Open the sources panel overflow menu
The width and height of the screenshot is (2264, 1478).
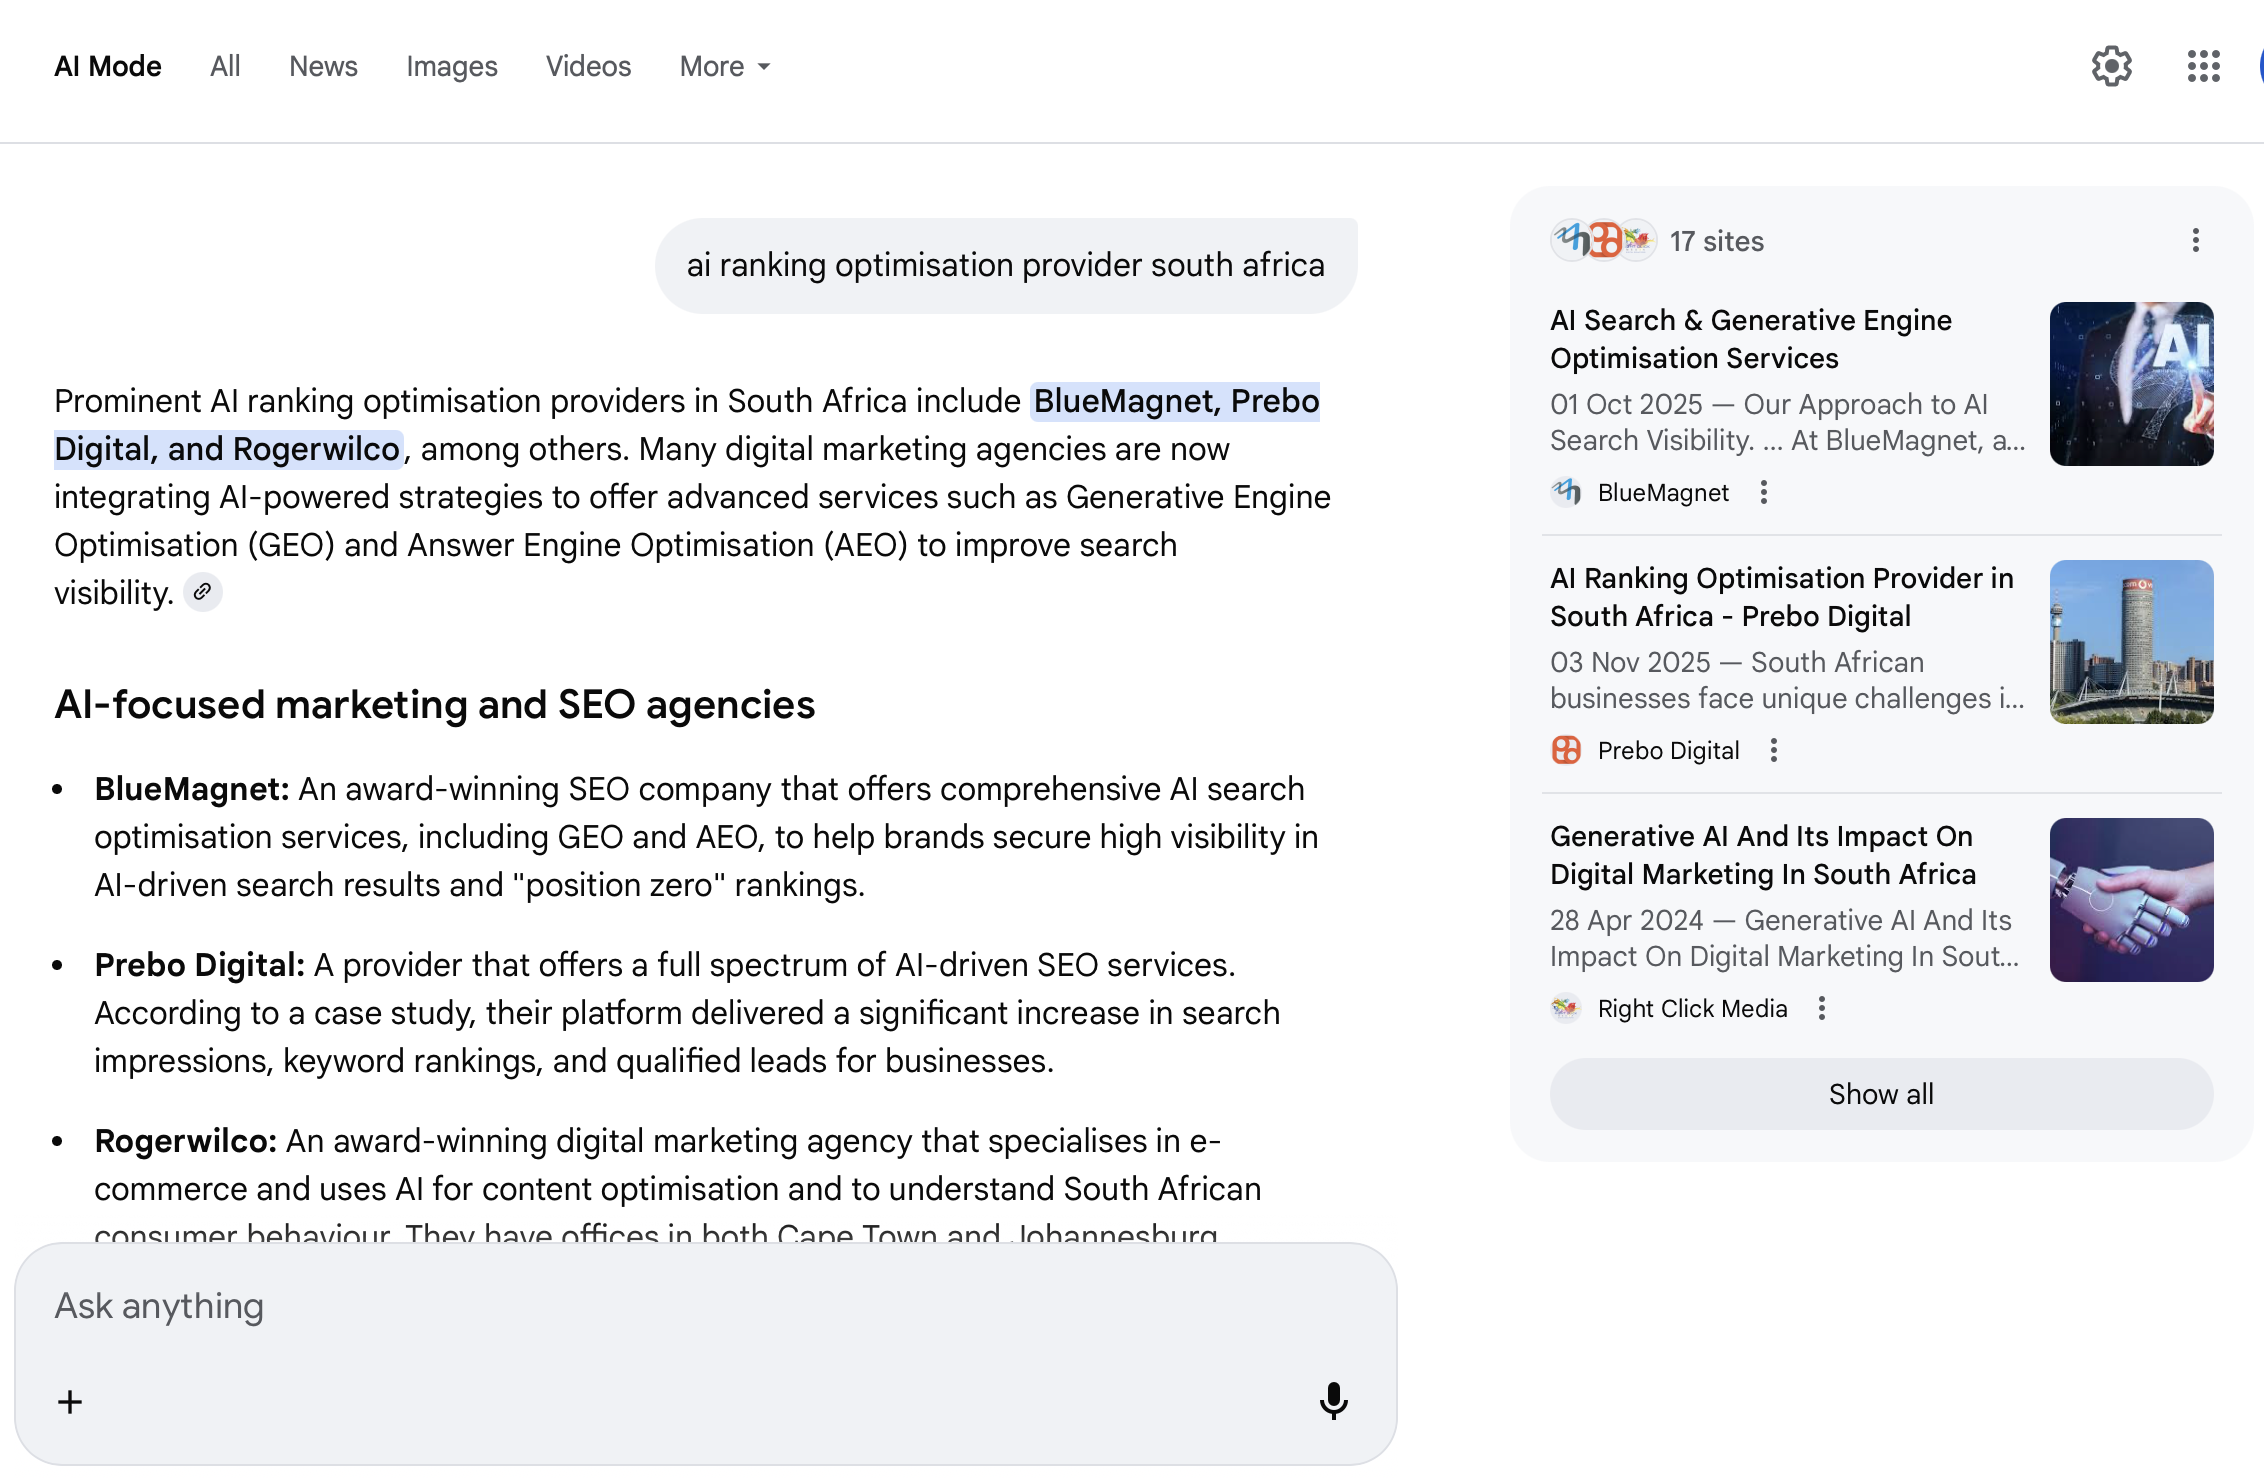[2195, 240]
